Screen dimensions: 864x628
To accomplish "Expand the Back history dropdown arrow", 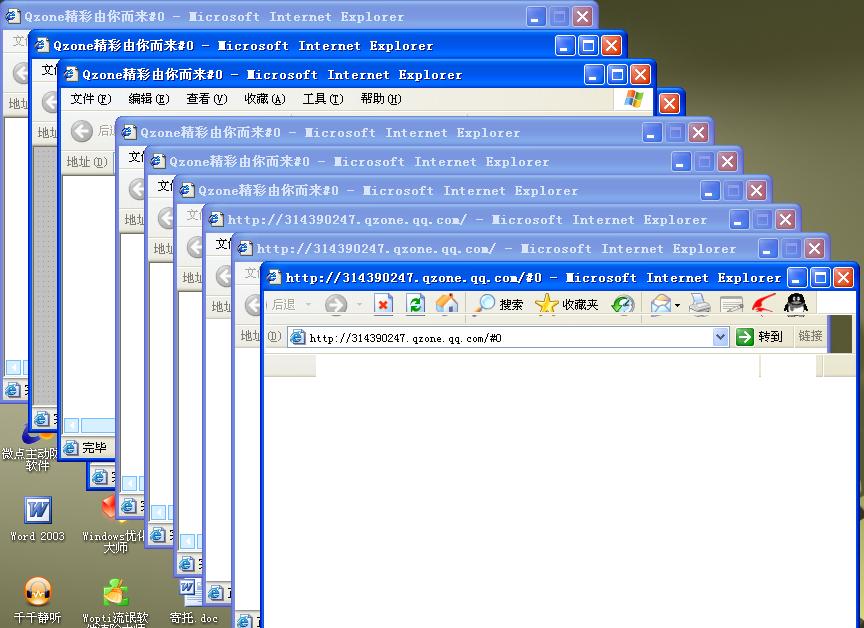I will click(x=308, y=304).
